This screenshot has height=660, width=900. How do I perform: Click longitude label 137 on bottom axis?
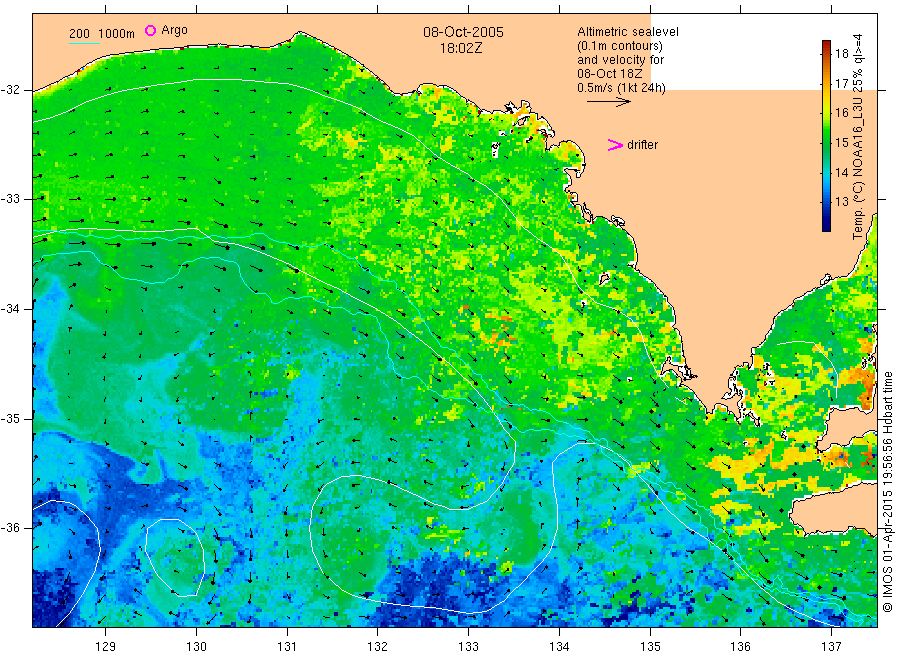[831, 647]
